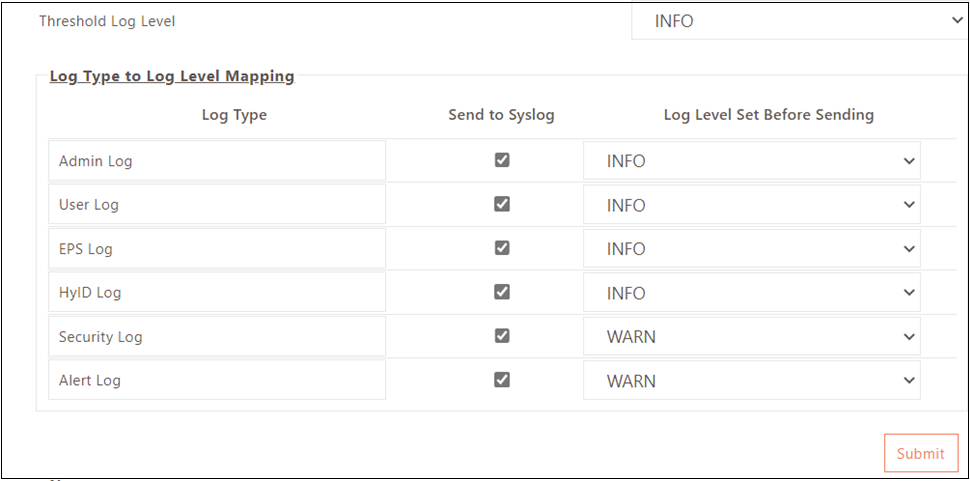Select the Admin Log type field
This screenshot has height=481, width=970.
pyautogui.click(x=217, y=161)
